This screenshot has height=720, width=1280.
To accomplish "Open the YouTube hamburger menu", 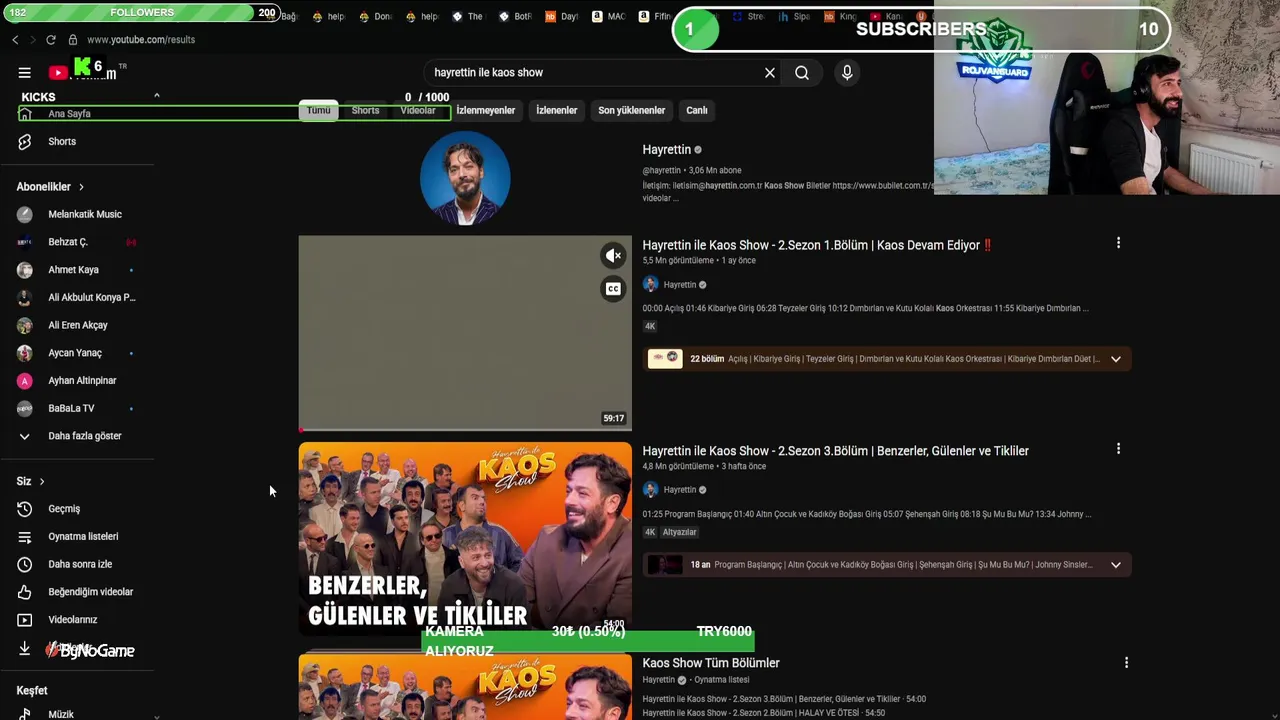I will point(24,72).
